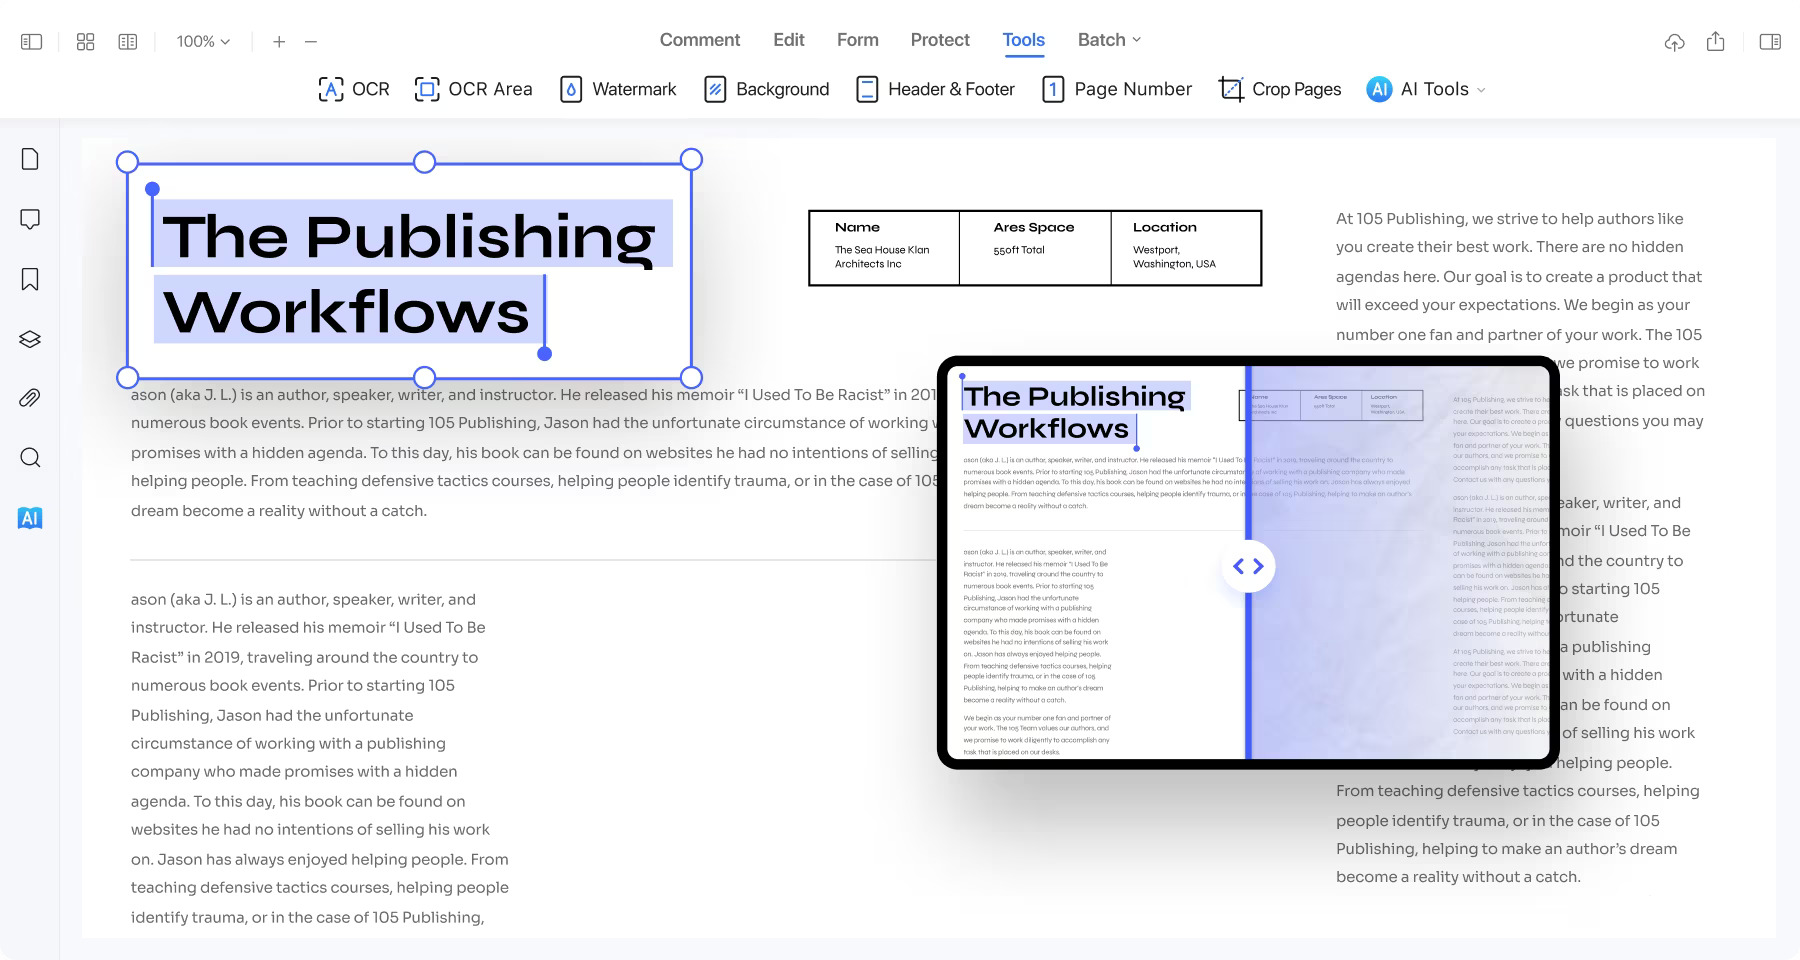This screenshot has height=960, width=1800.
Task: Expand the Batch dropdown menu
Action: [1109, 40]
